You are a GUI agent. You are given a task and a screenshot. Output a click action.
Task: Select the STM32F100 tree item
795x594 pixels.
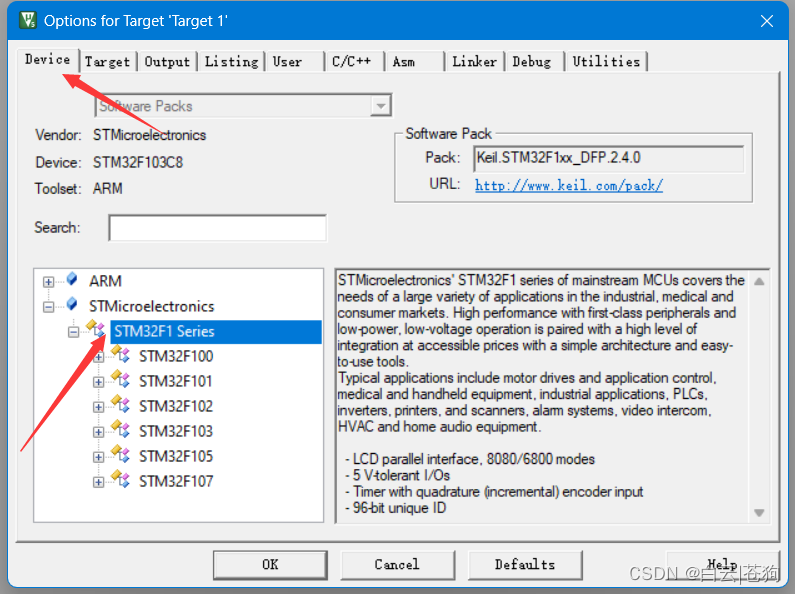coord(176,356)
